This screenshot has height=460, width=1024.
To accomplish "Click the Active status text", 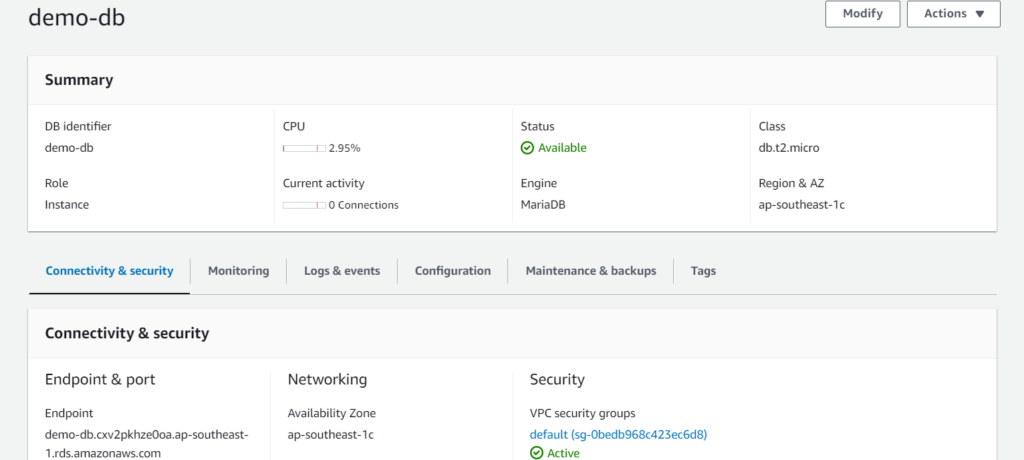I will [563, 453].
